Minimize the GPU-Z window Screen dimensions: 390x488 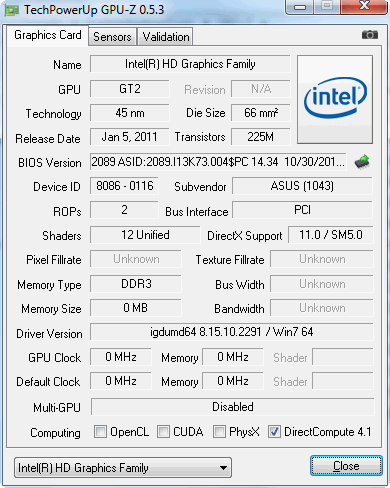coord(300,7)
